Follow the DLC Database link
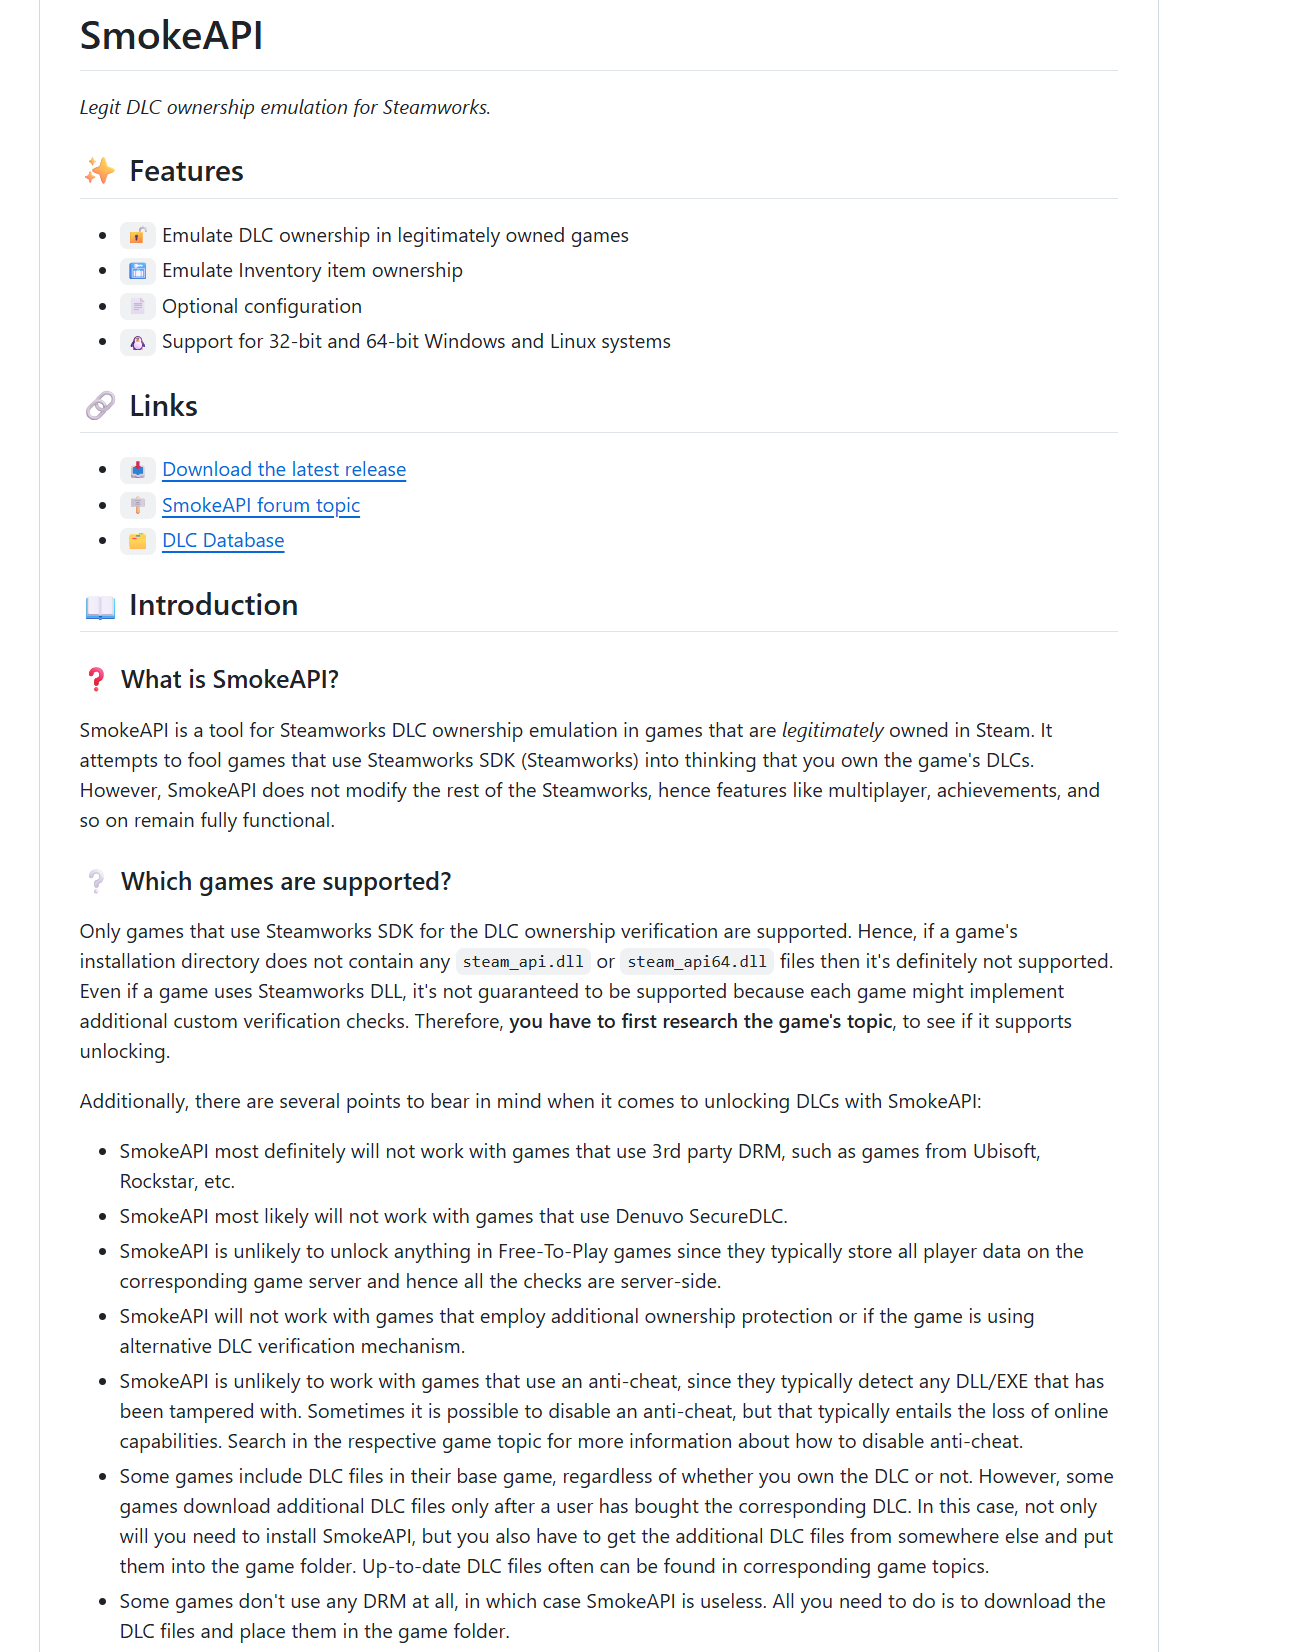The image size is (1311, 1652). click(x=223, y=541)
